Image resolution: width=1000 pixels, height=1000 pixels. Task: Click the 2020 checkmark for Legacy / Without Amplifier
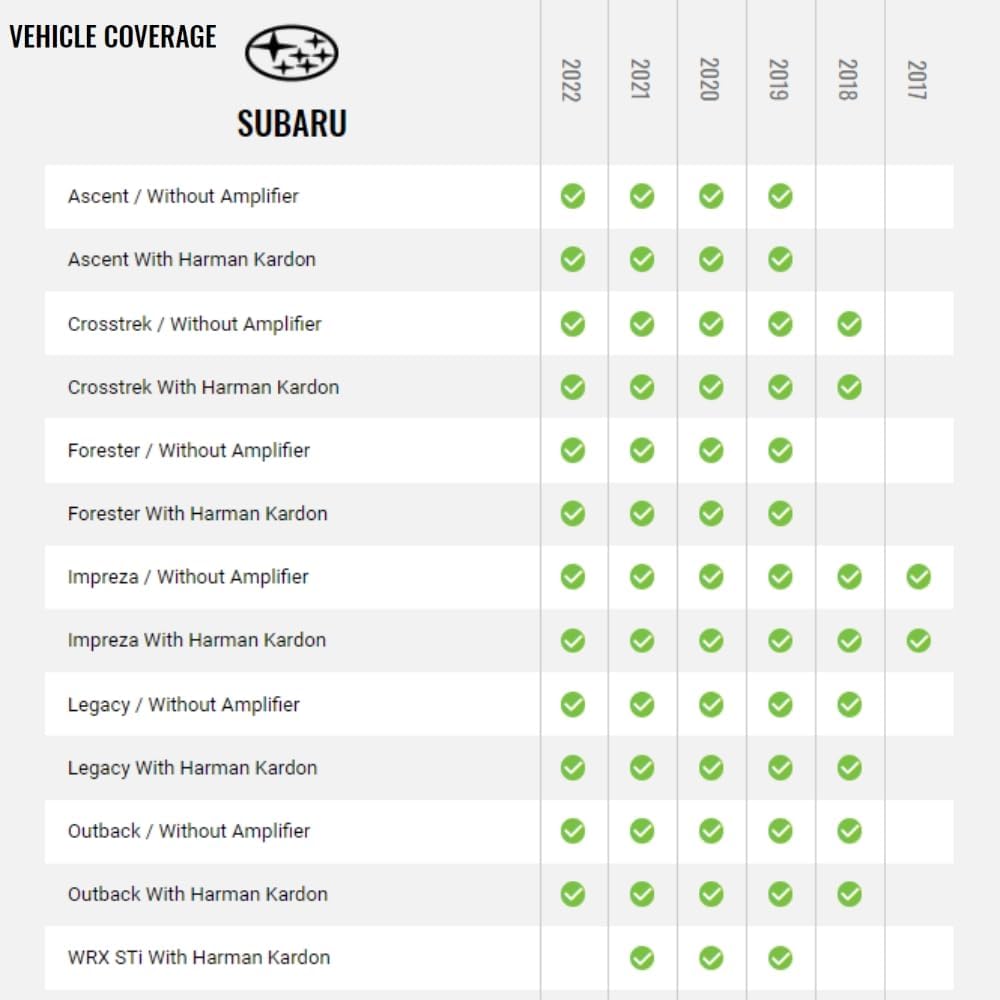tap(711, 704)
